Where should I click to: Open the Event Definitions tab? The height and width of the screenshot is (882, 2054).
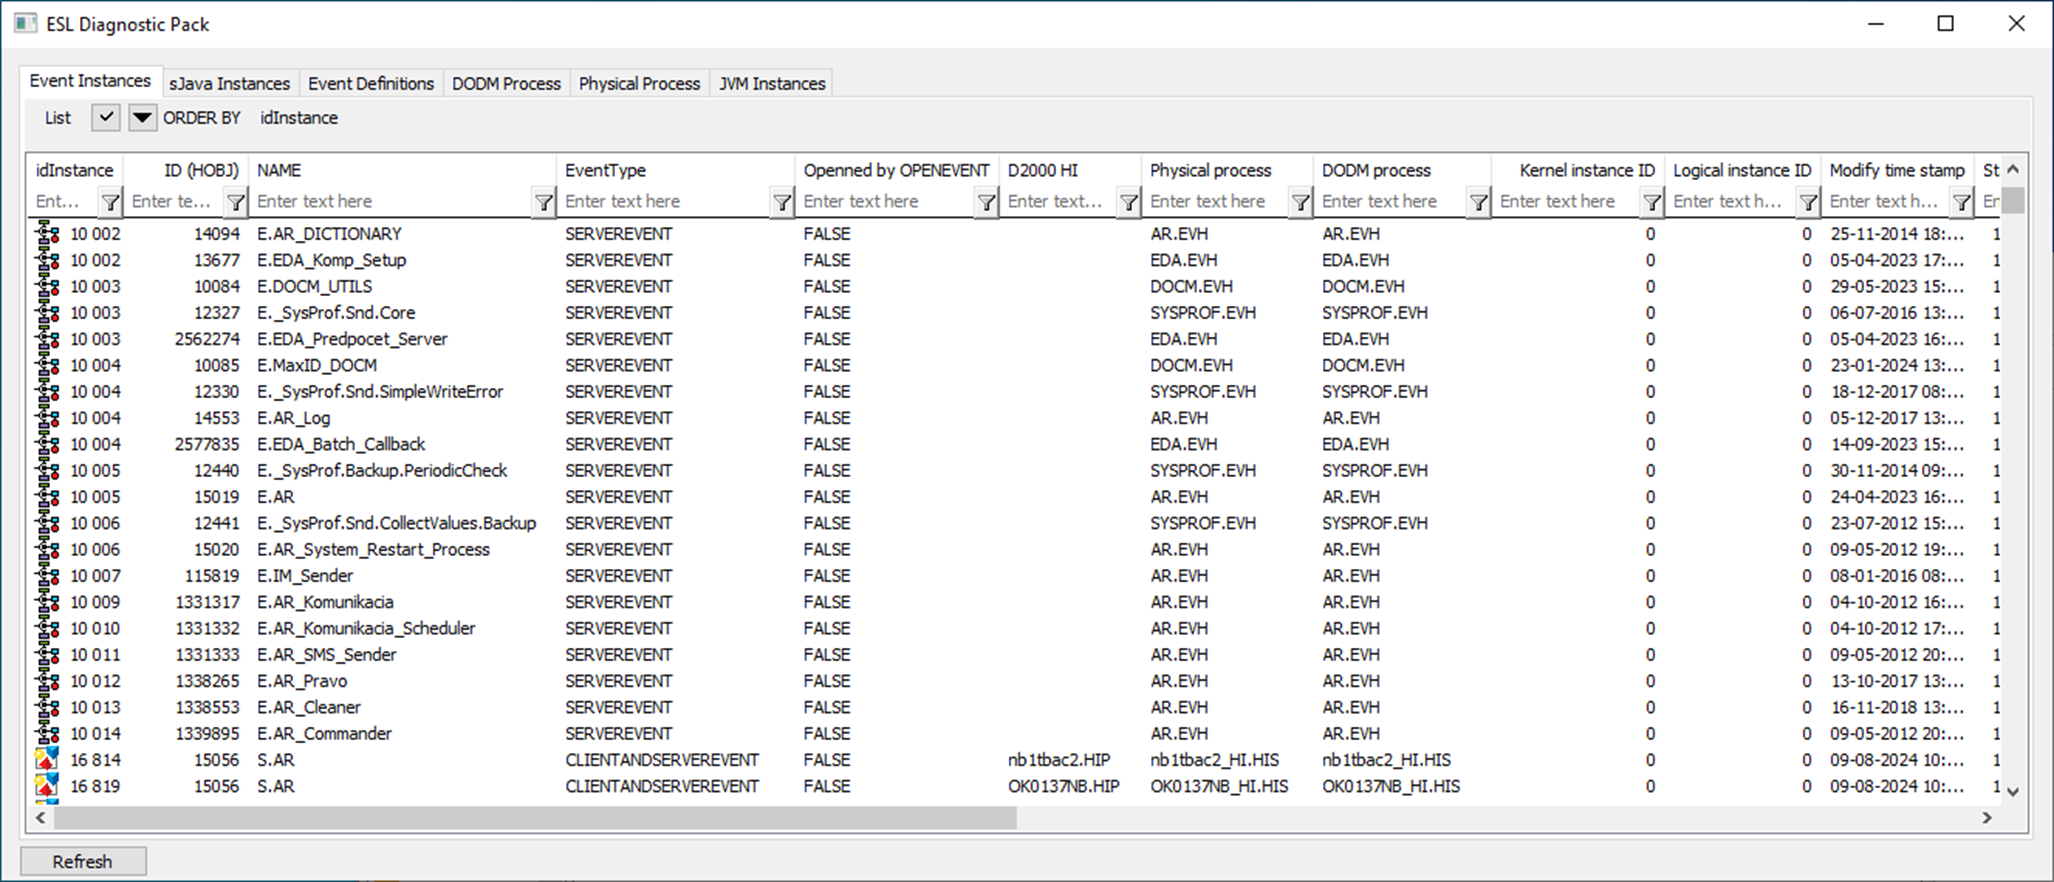[371, 84]
